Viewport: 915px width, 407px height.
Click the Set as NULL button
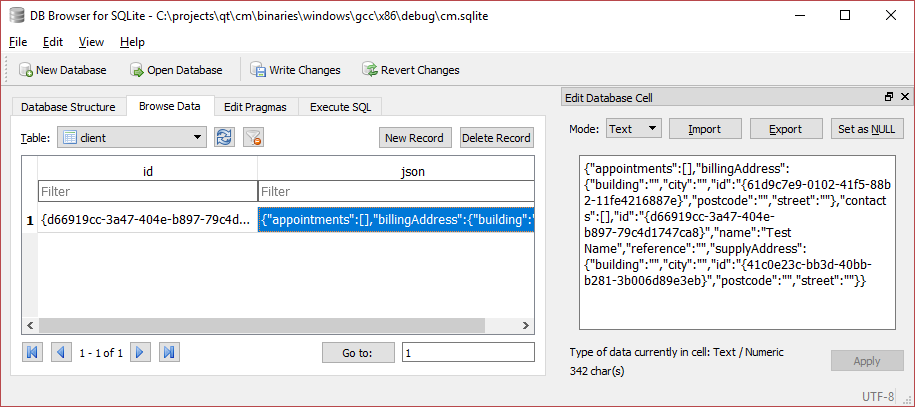(x=867, y=129)
